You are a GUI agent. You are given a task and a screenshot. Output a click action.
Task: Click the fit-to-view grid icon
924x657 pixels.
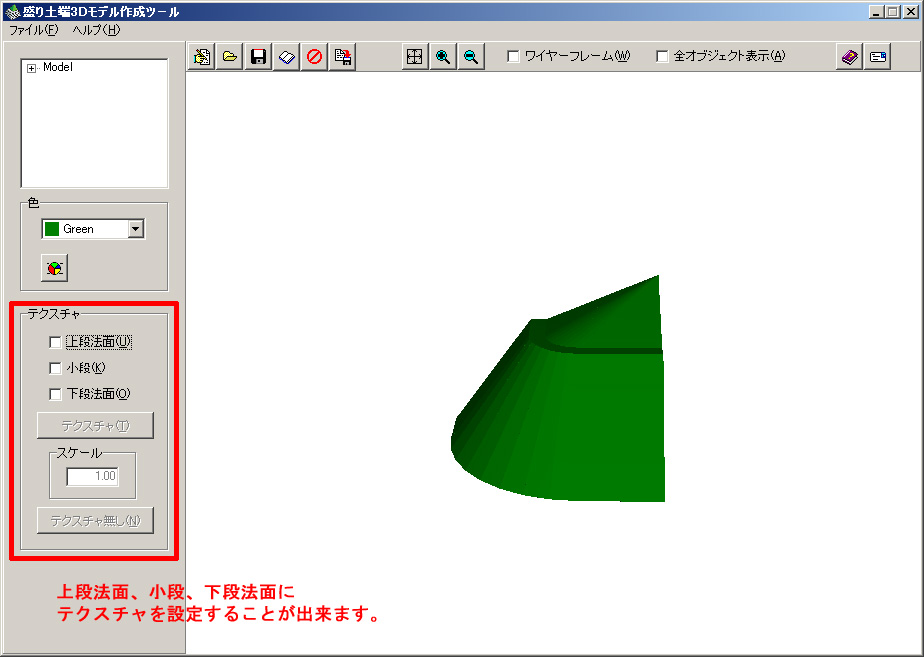[x=415, y=57]
